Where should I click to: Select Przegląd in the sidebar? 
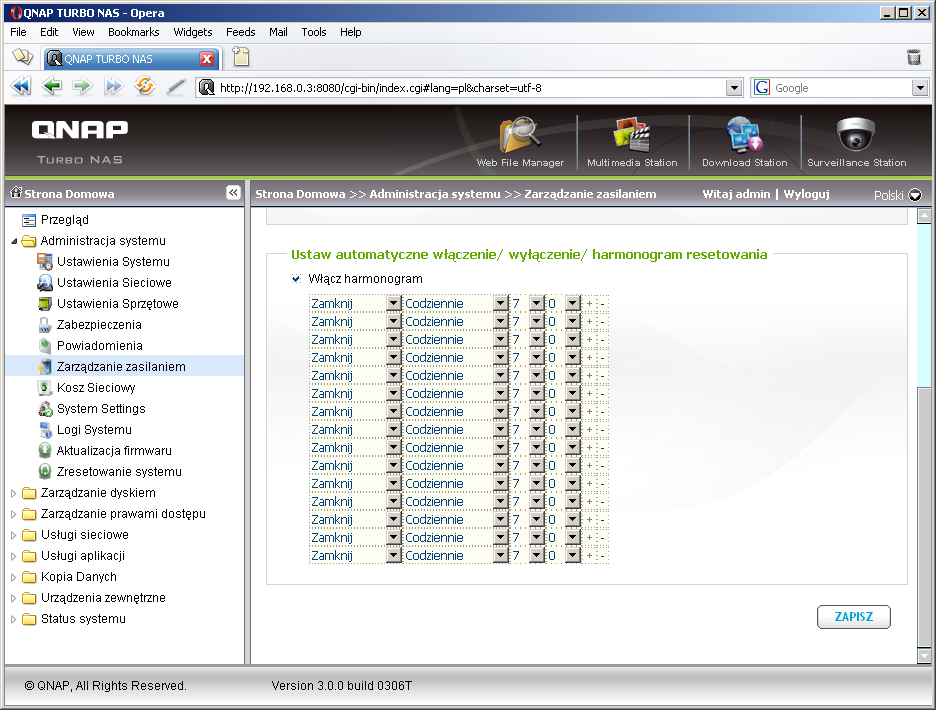[x=64, y=220]
